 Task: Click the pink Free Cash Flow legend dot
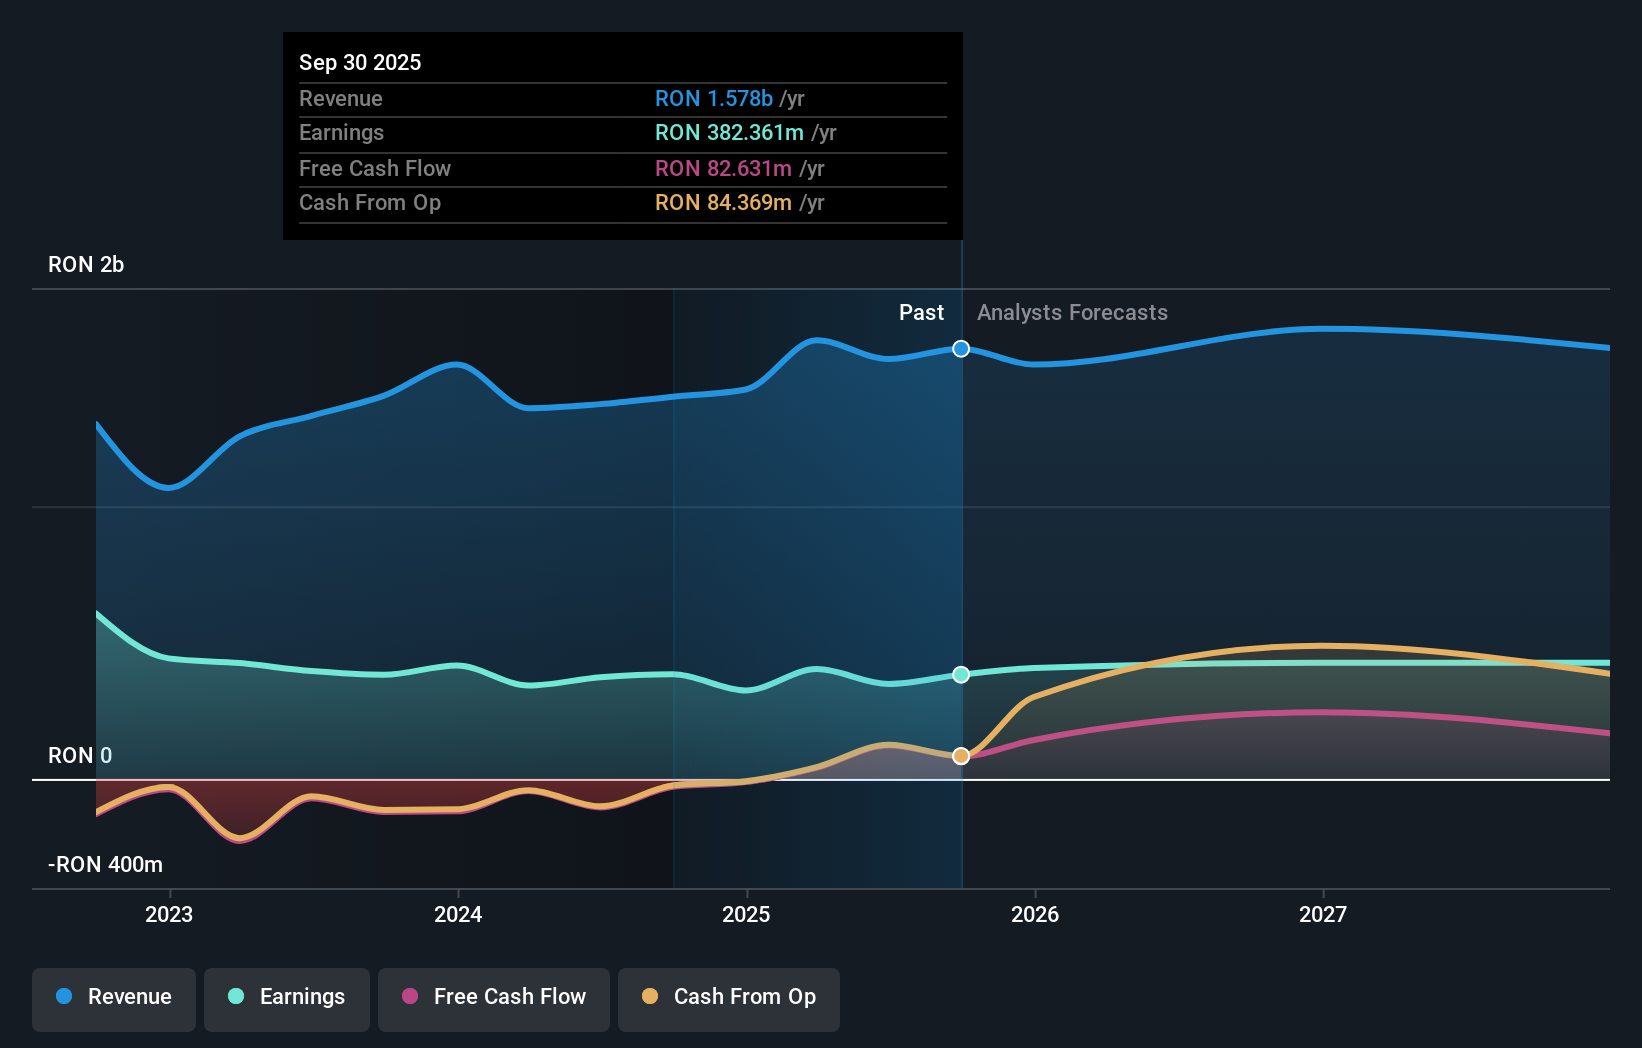coord(408,997)
